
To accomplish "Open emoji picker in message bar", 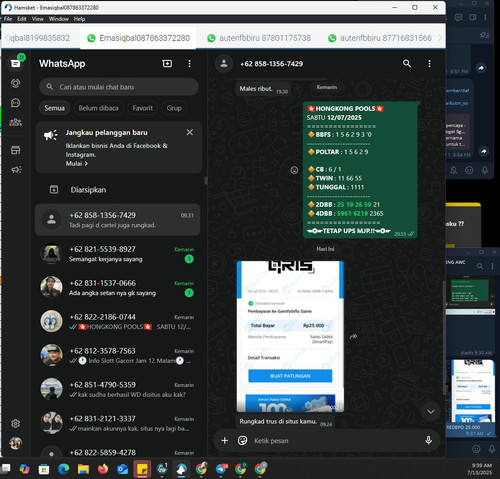I will (x=243, y=441).
